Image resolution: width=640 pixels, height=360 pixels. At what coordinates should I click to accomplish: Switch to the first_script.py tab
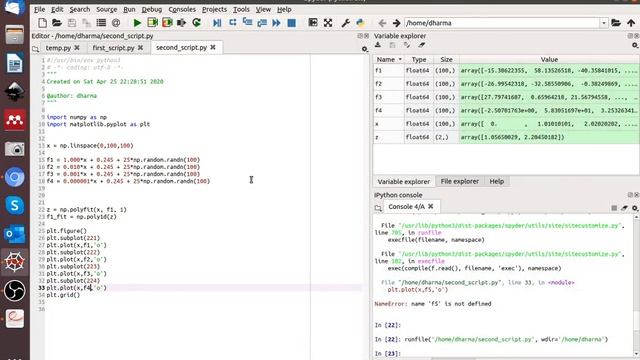(x=113, y=48)
